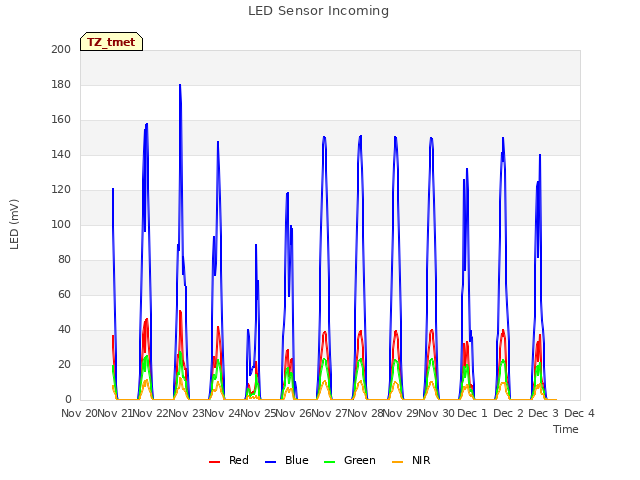Click the Nov 28 x-axis date label
The image size is (640, 480).
click(x=365, y=413)
